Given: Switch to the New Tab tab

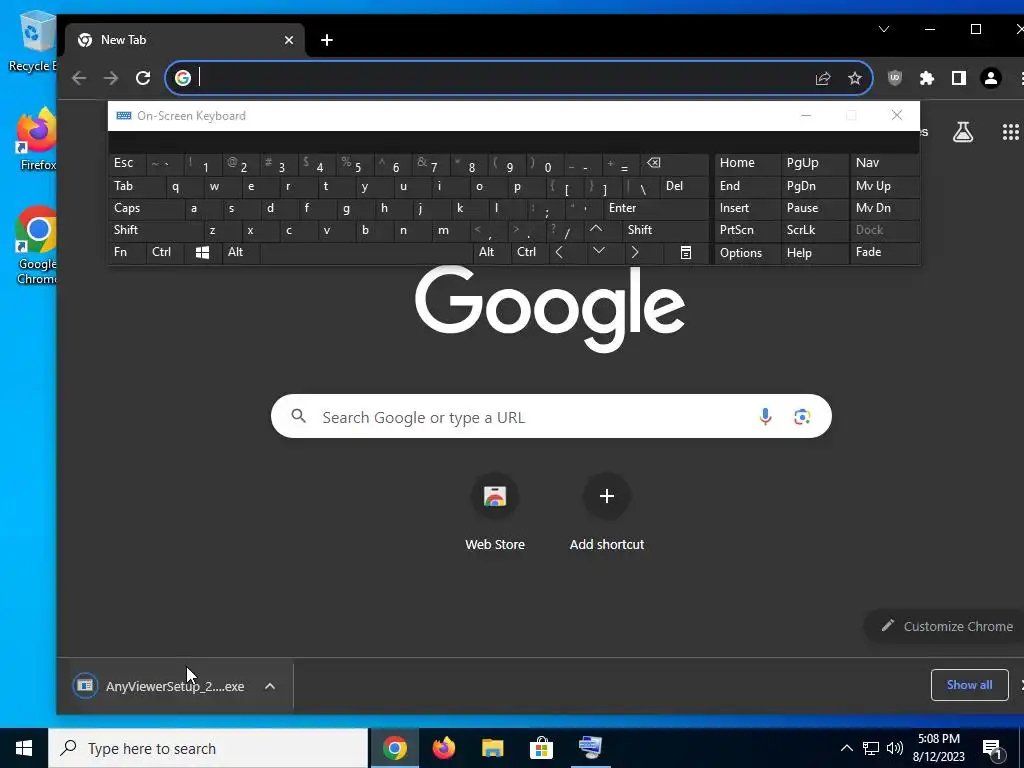Looking at the screenshot, I should click(185, 40).
